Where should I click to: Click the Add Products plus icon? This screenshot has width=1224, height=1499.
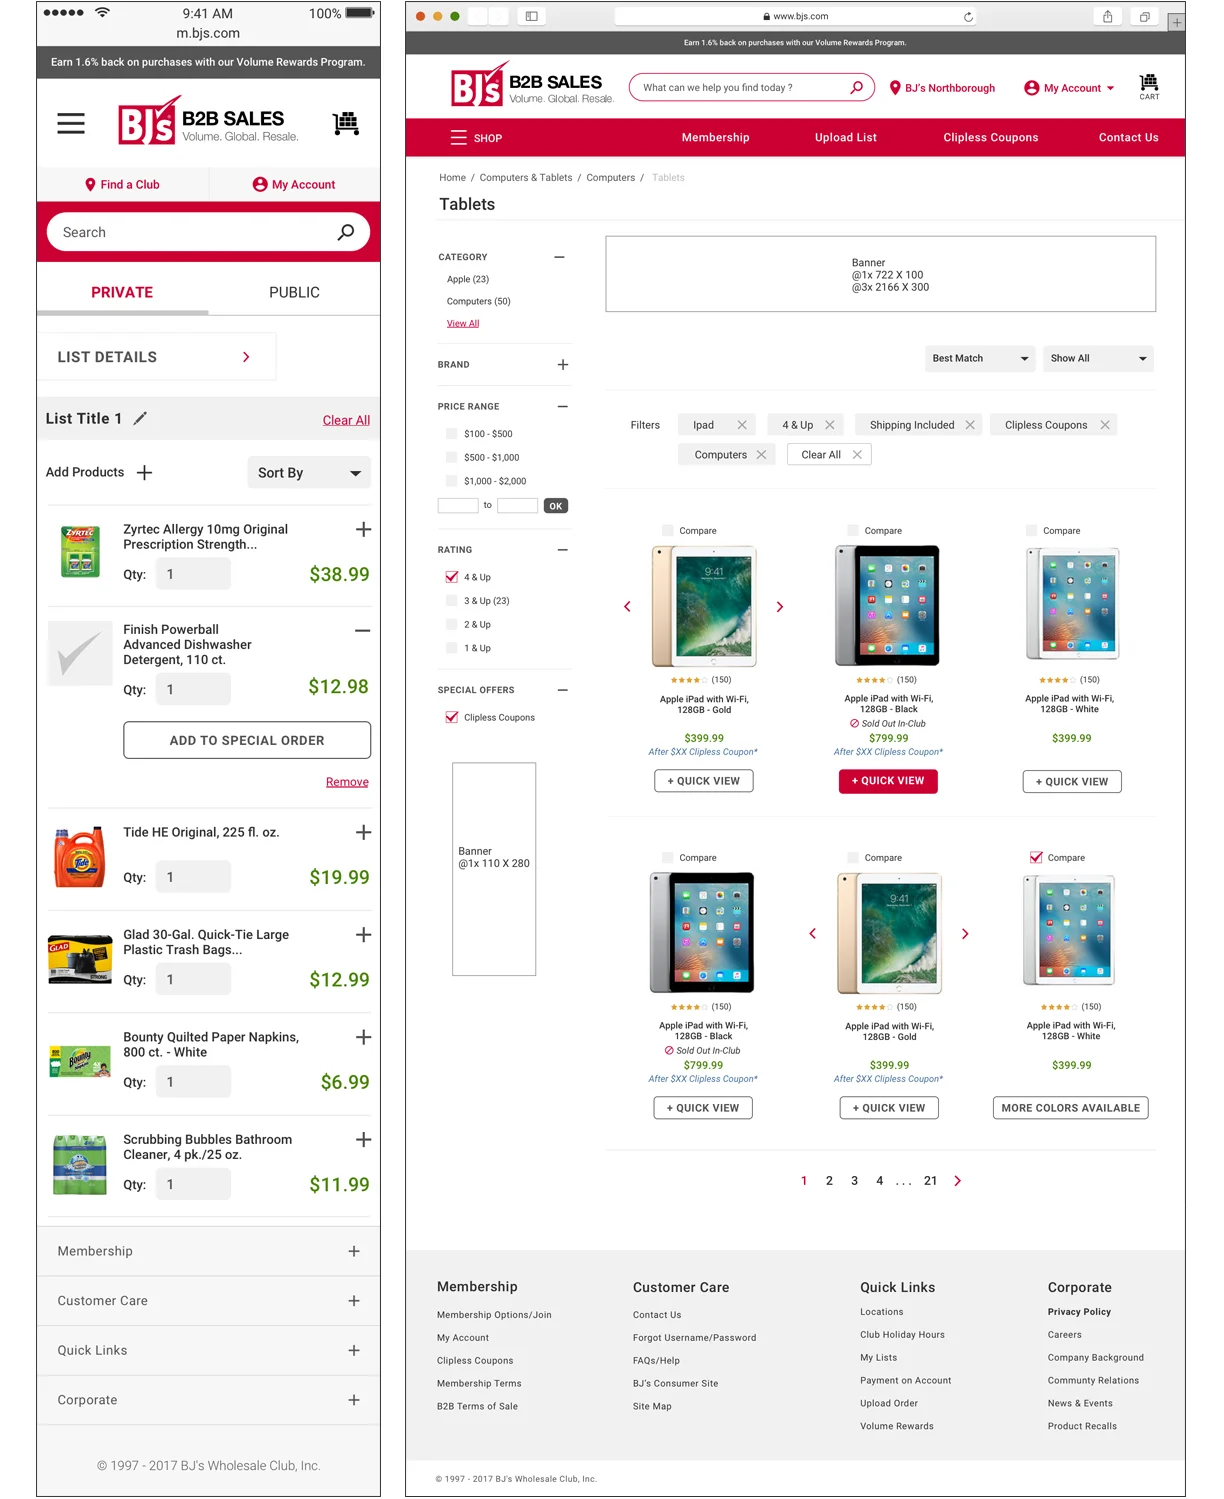pos(144,472)
